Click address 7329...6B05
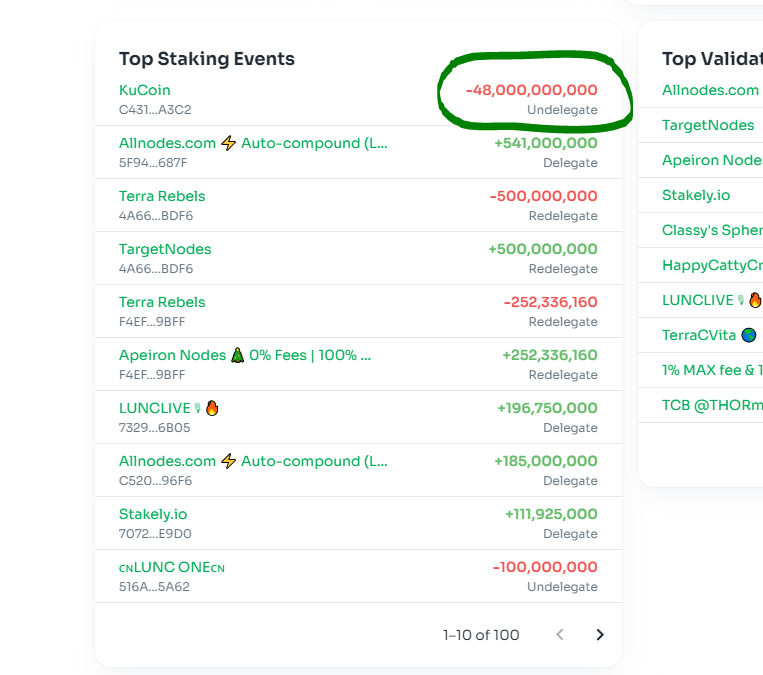 (x=154, y=428)
